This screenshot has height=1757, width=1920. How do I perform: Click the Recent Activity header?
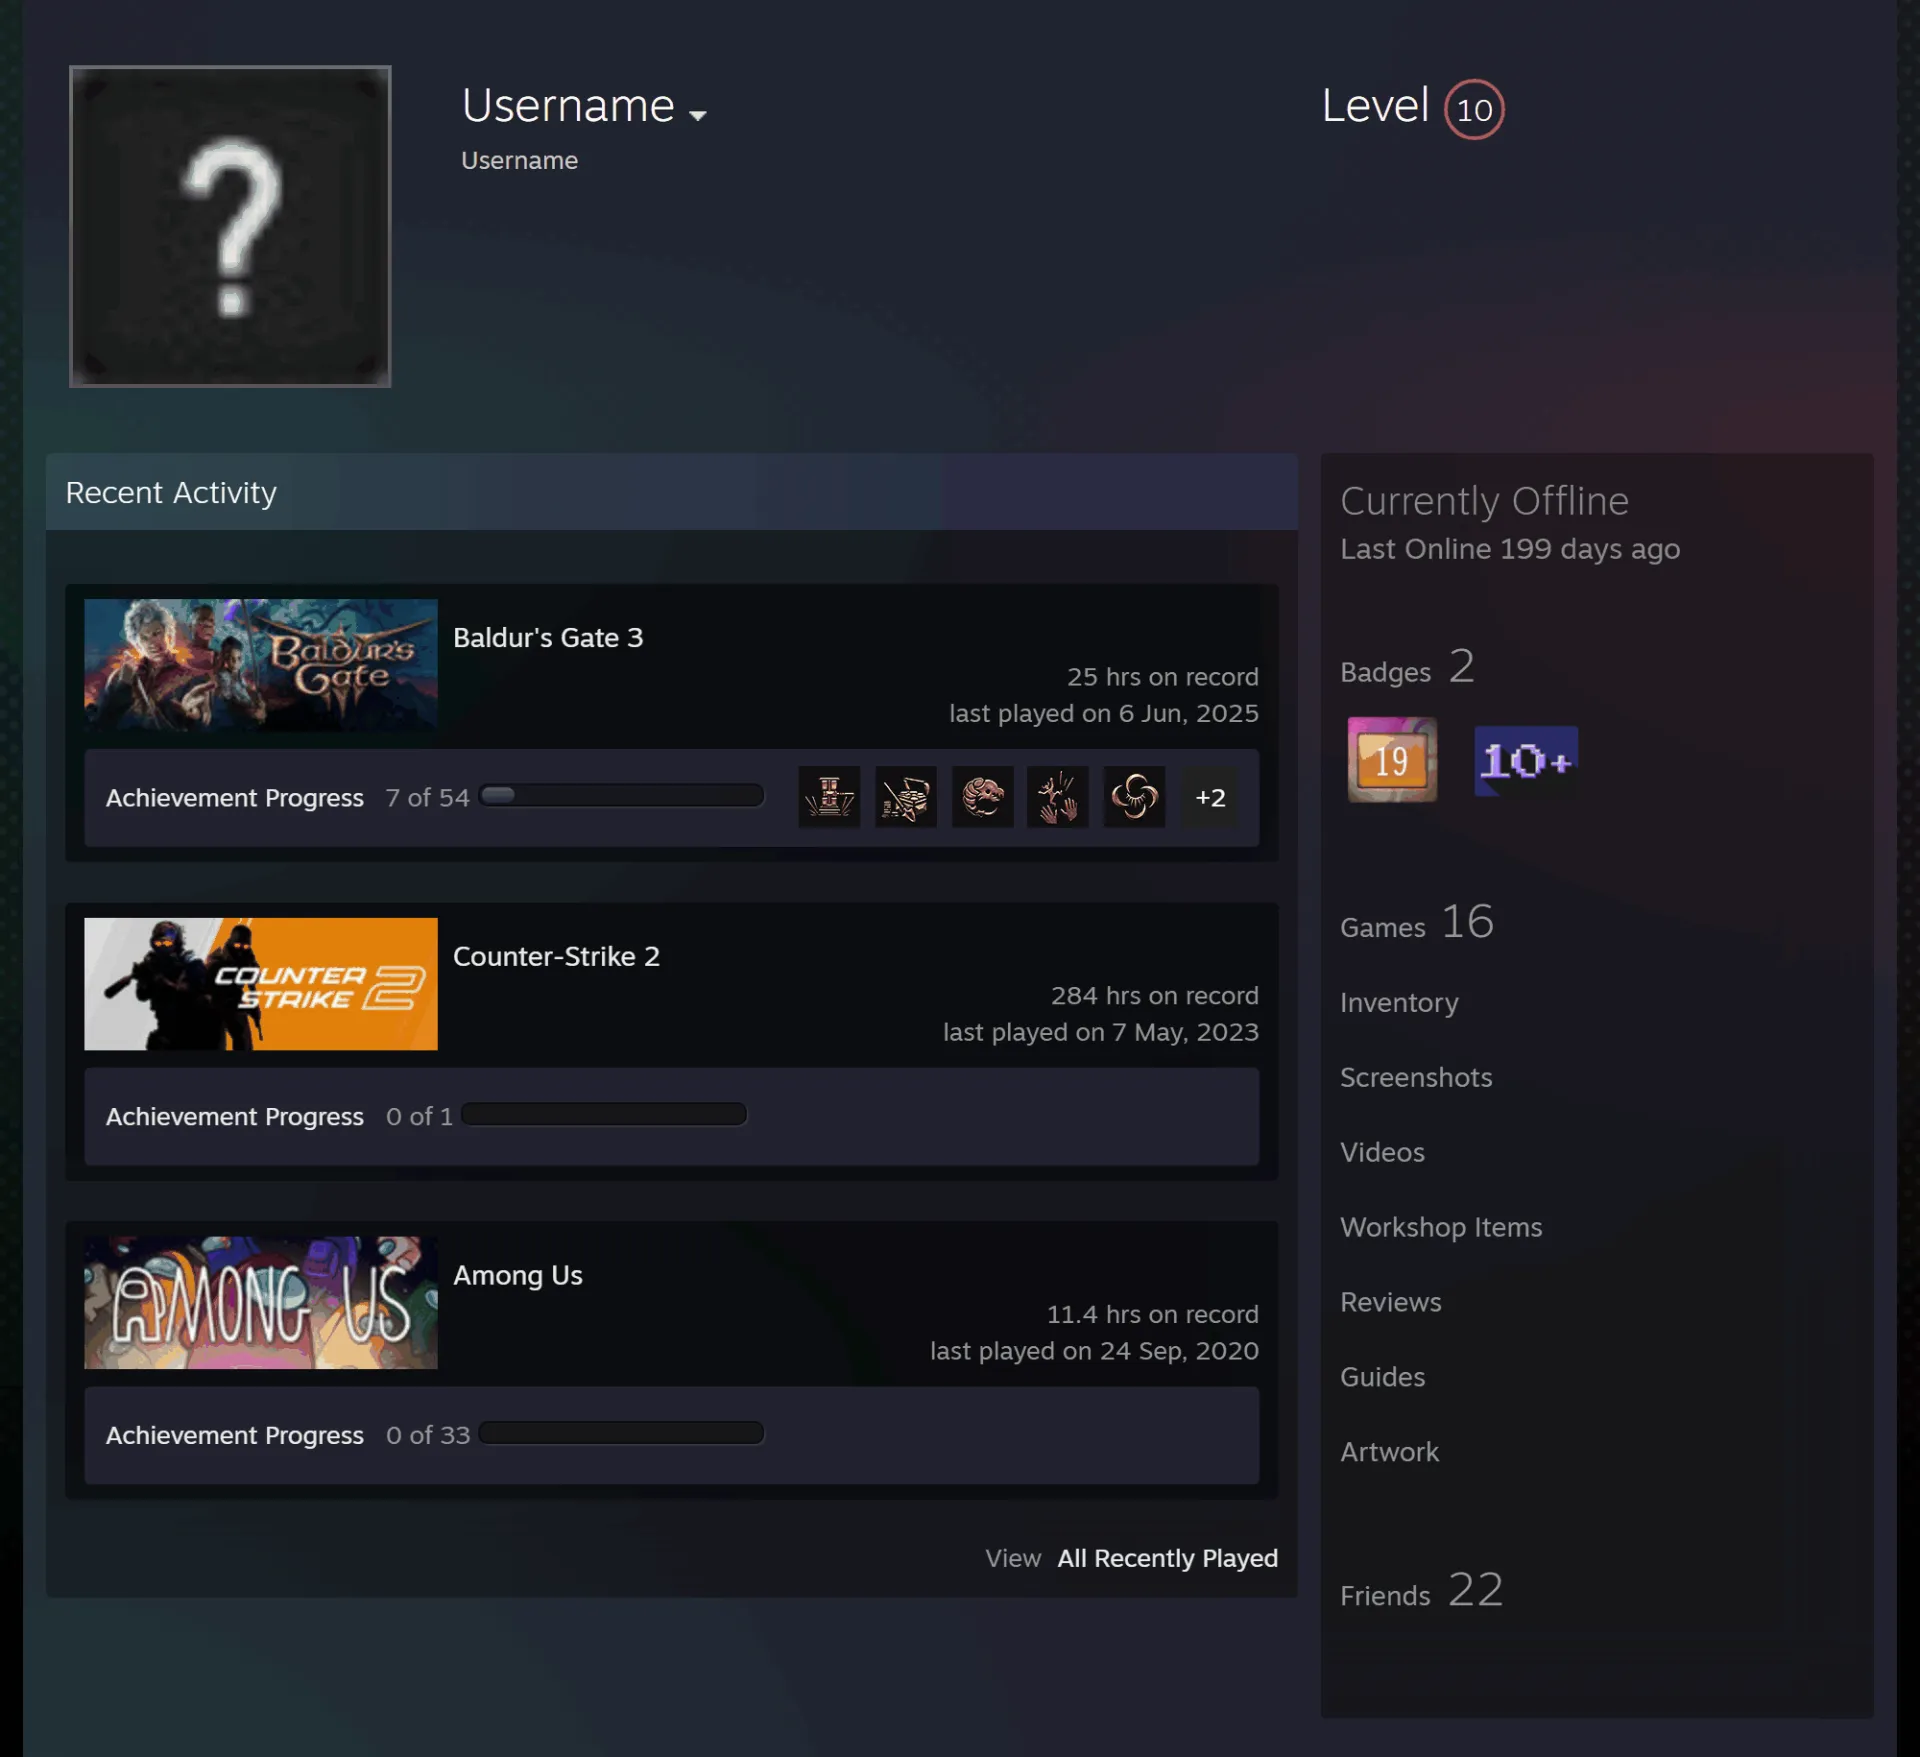672,492
